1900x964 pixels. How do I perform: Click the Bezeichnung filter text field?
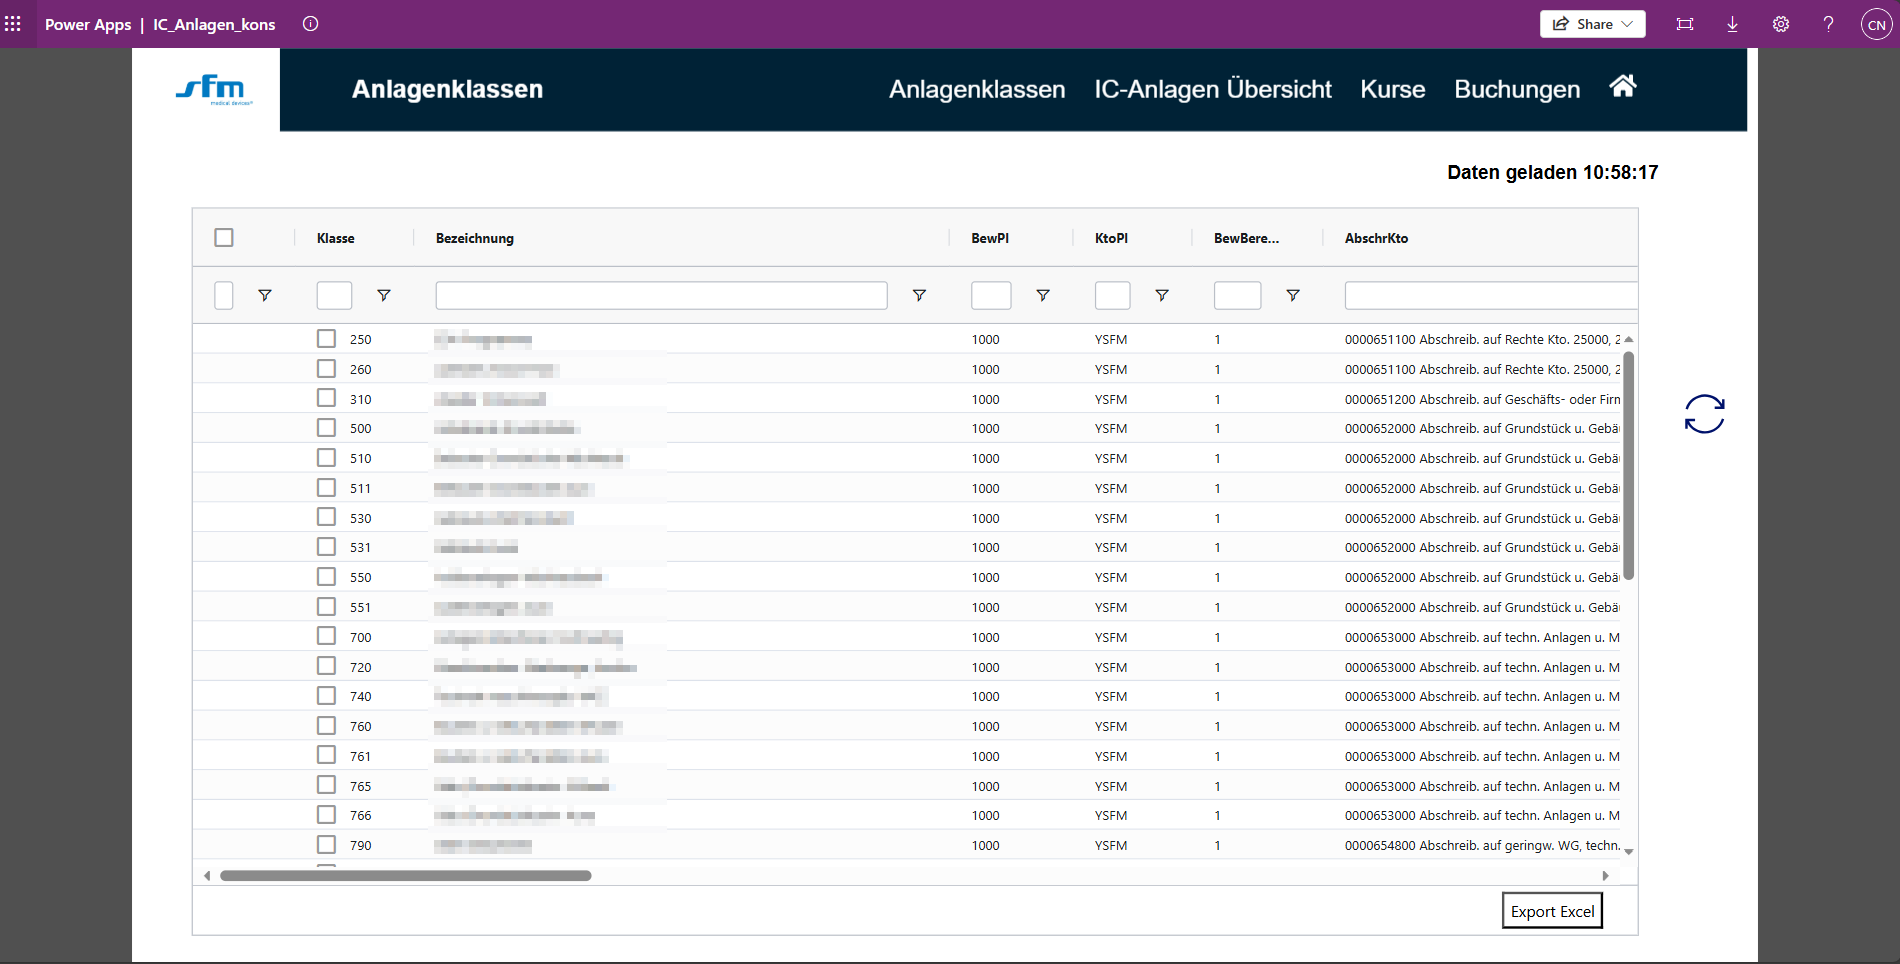pyautogui.click(x=661, y=295)
